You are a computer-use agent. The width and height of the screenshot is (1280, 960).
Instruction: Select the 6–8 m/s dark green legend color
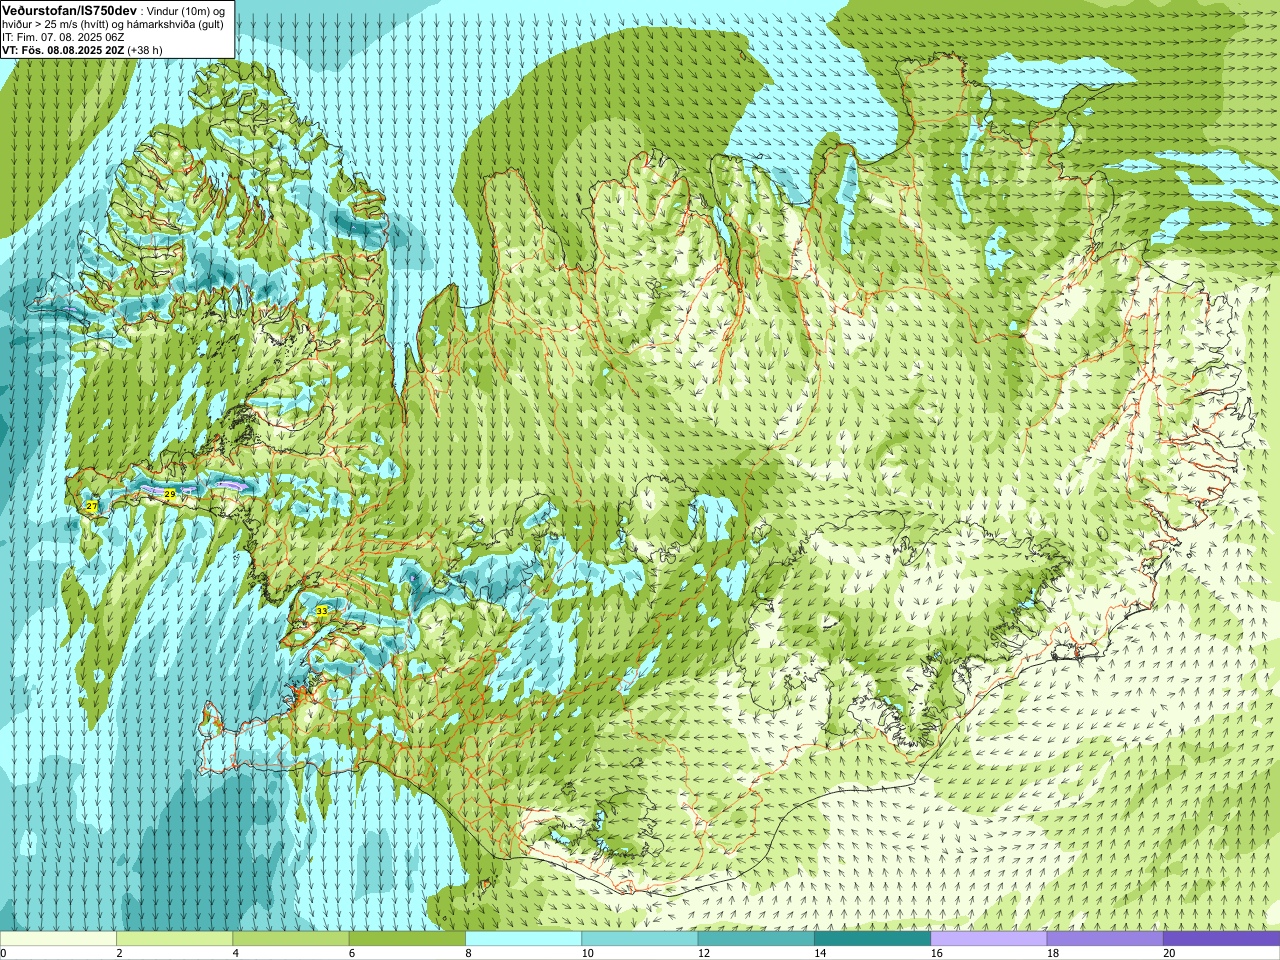(x=407, y=939)
